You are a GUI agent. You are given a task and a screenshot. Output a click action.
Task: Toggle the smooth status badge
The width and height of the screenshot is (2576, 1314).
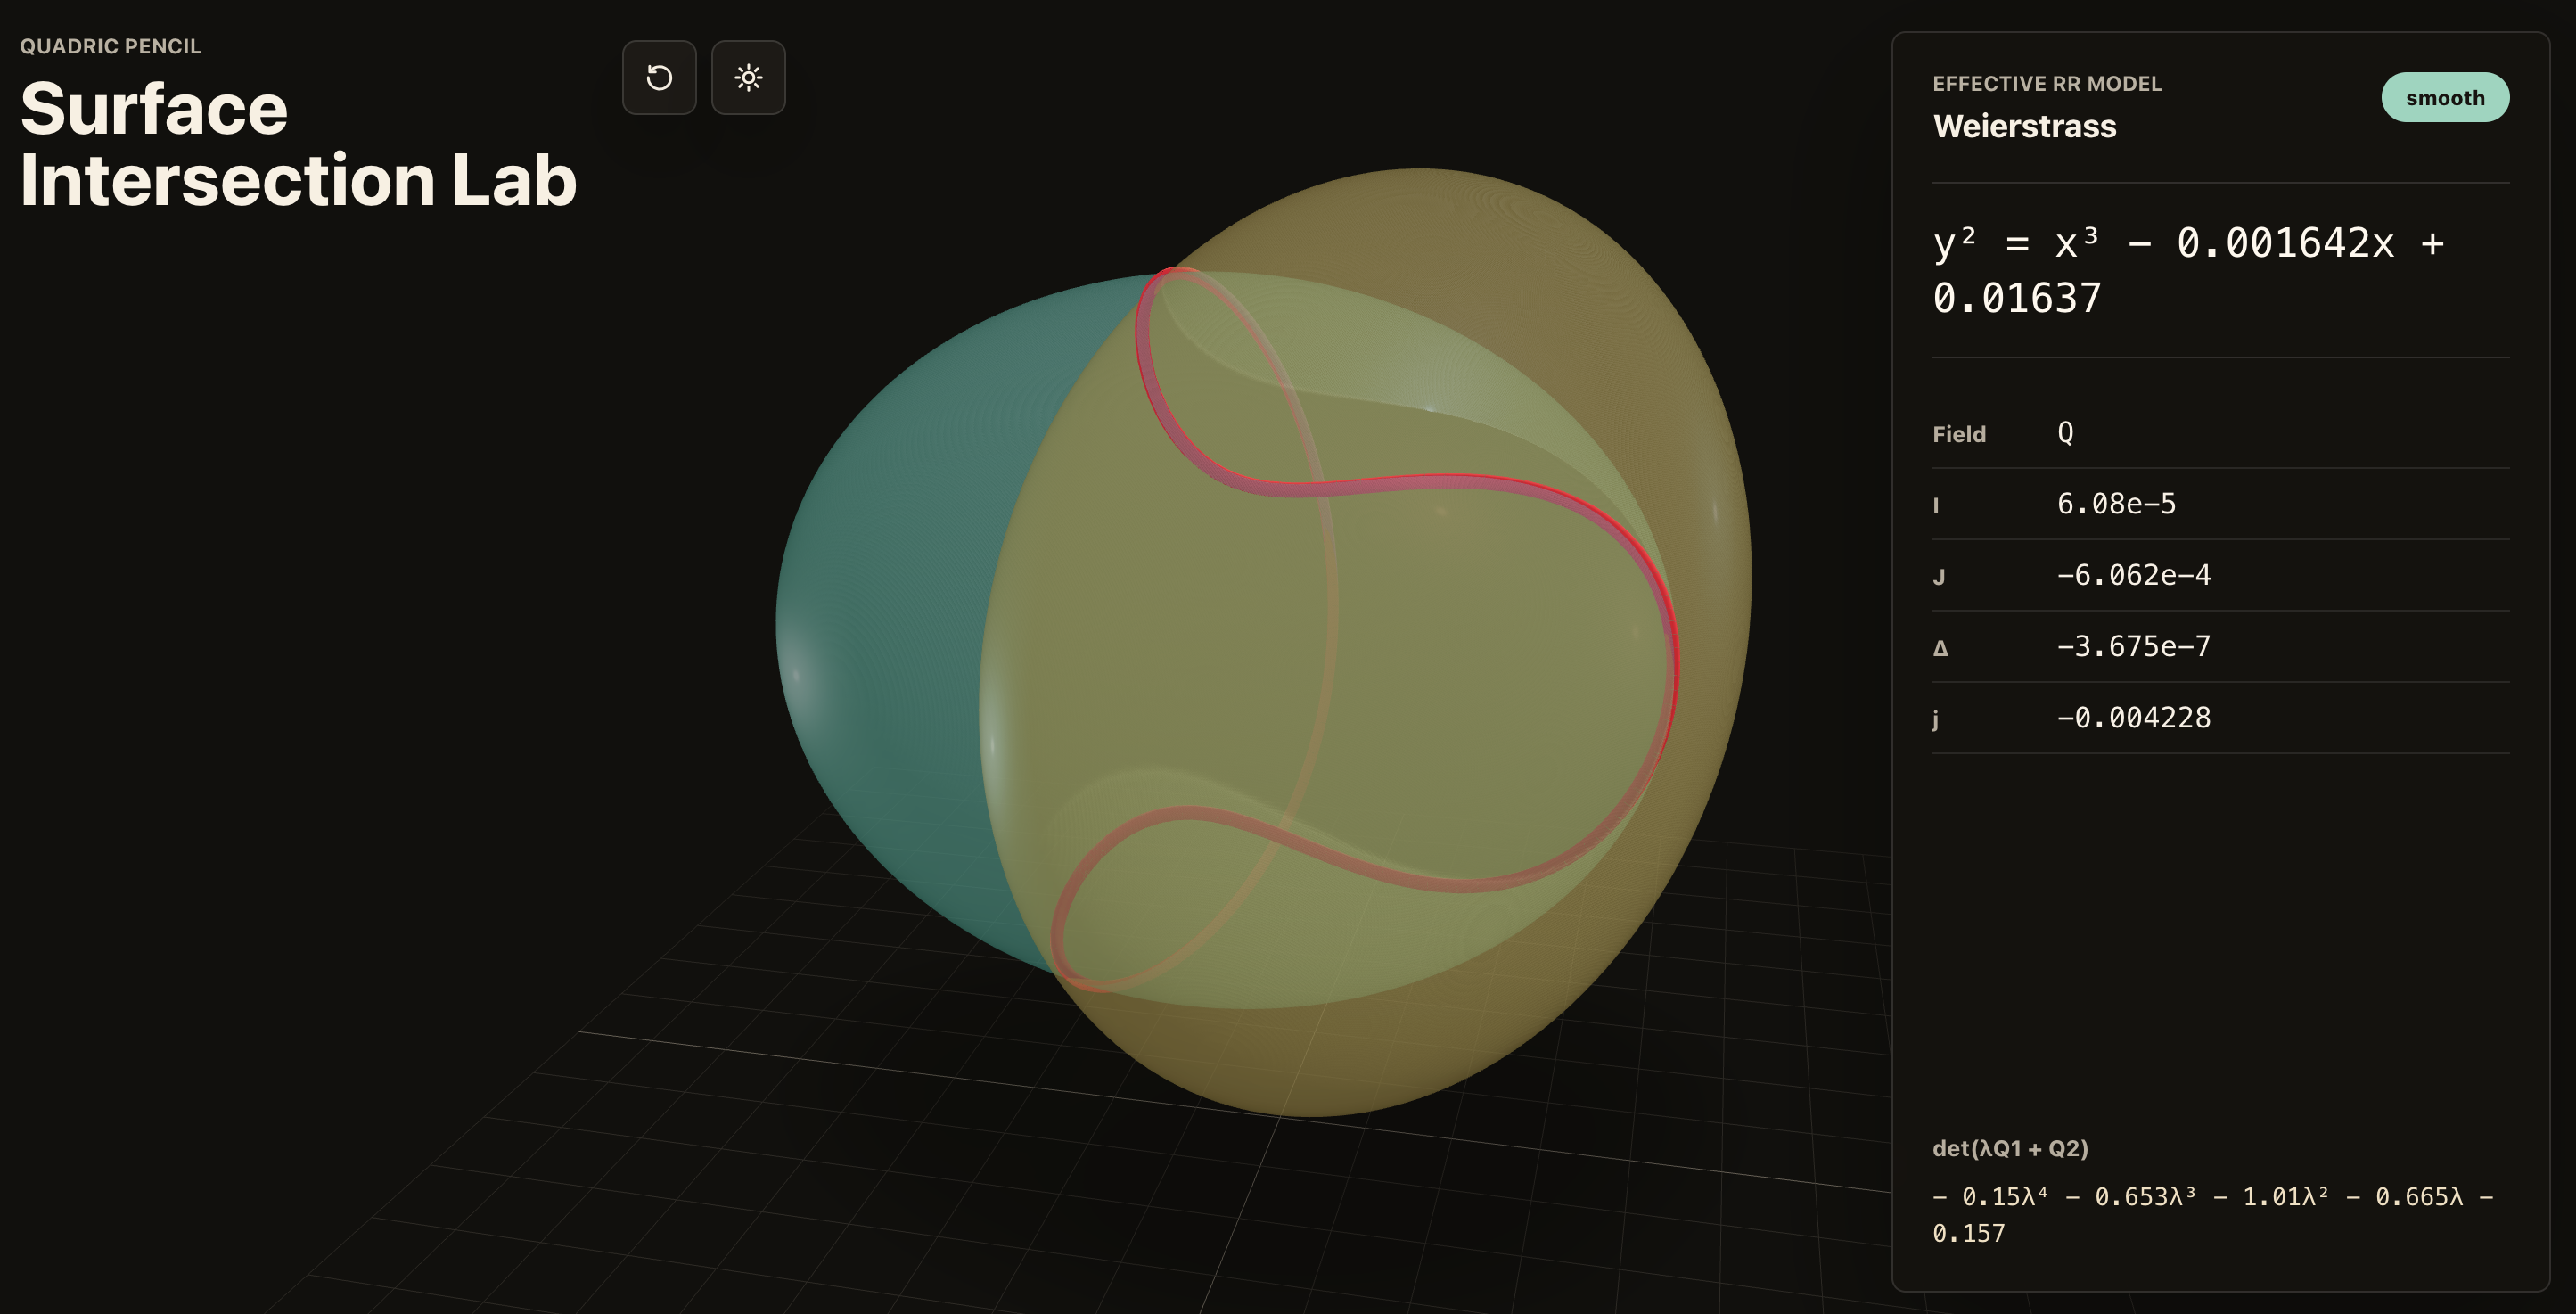[x=2445, y=97]
